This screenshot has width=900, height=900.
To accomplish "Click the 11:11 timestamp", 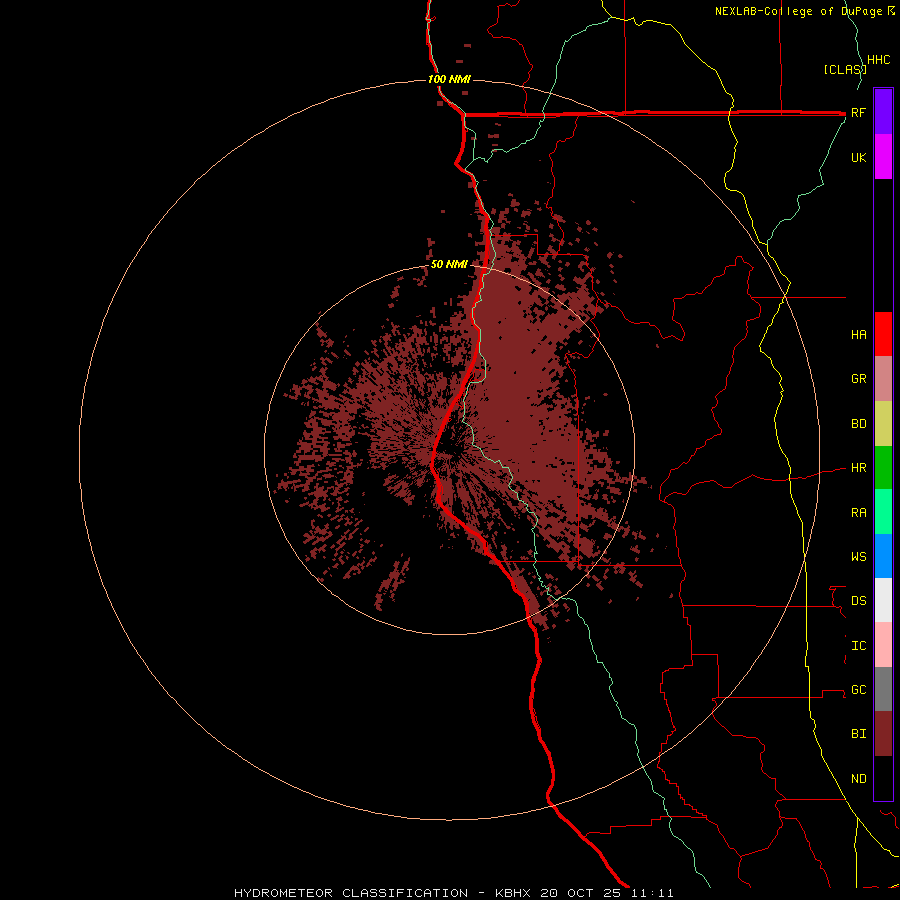I will [651, 893].
